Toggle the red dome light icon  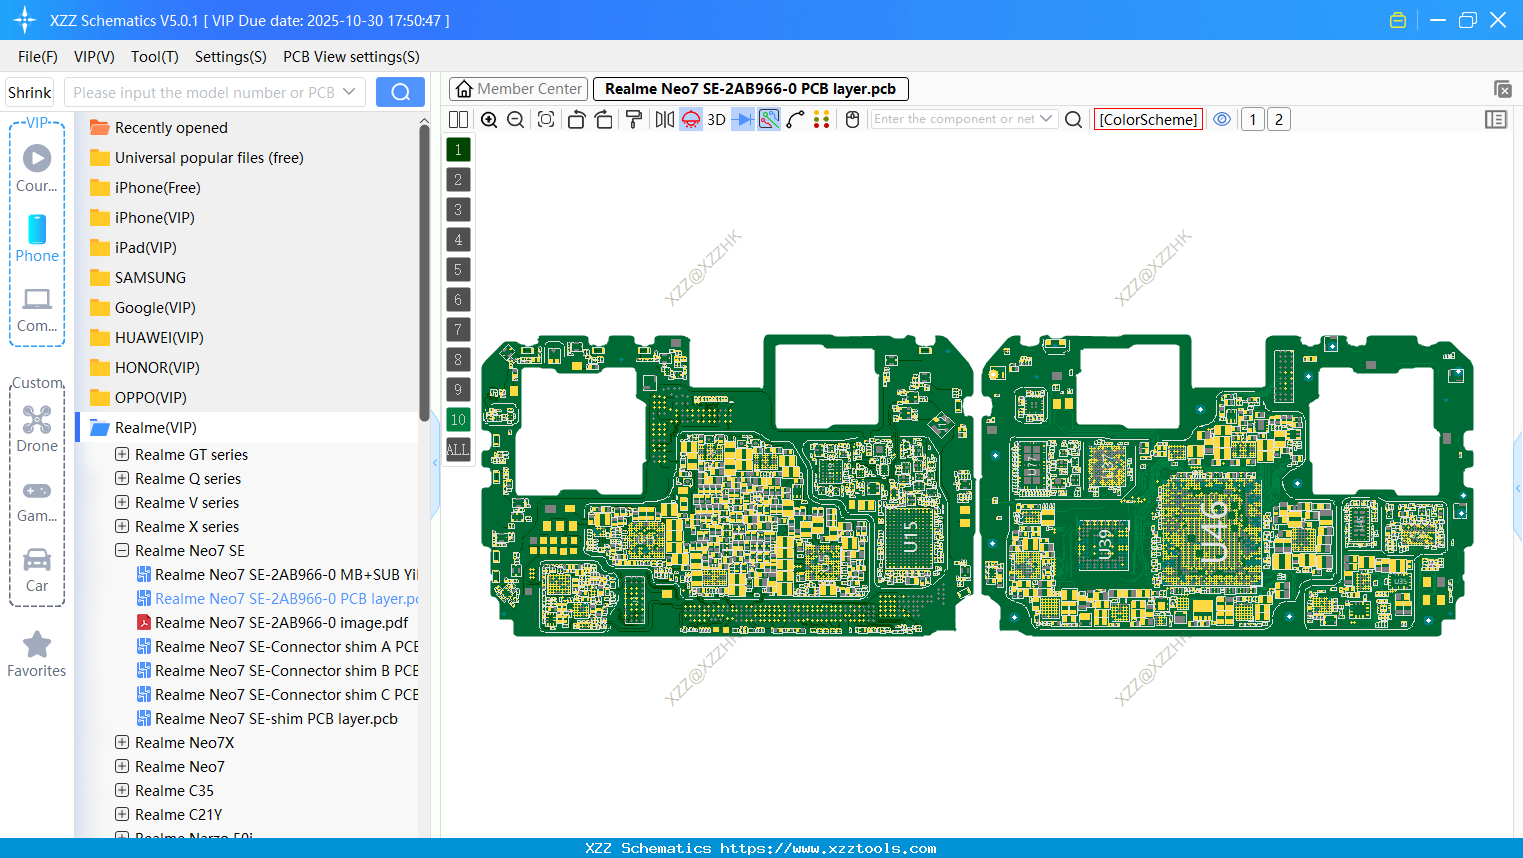(691, 119)
